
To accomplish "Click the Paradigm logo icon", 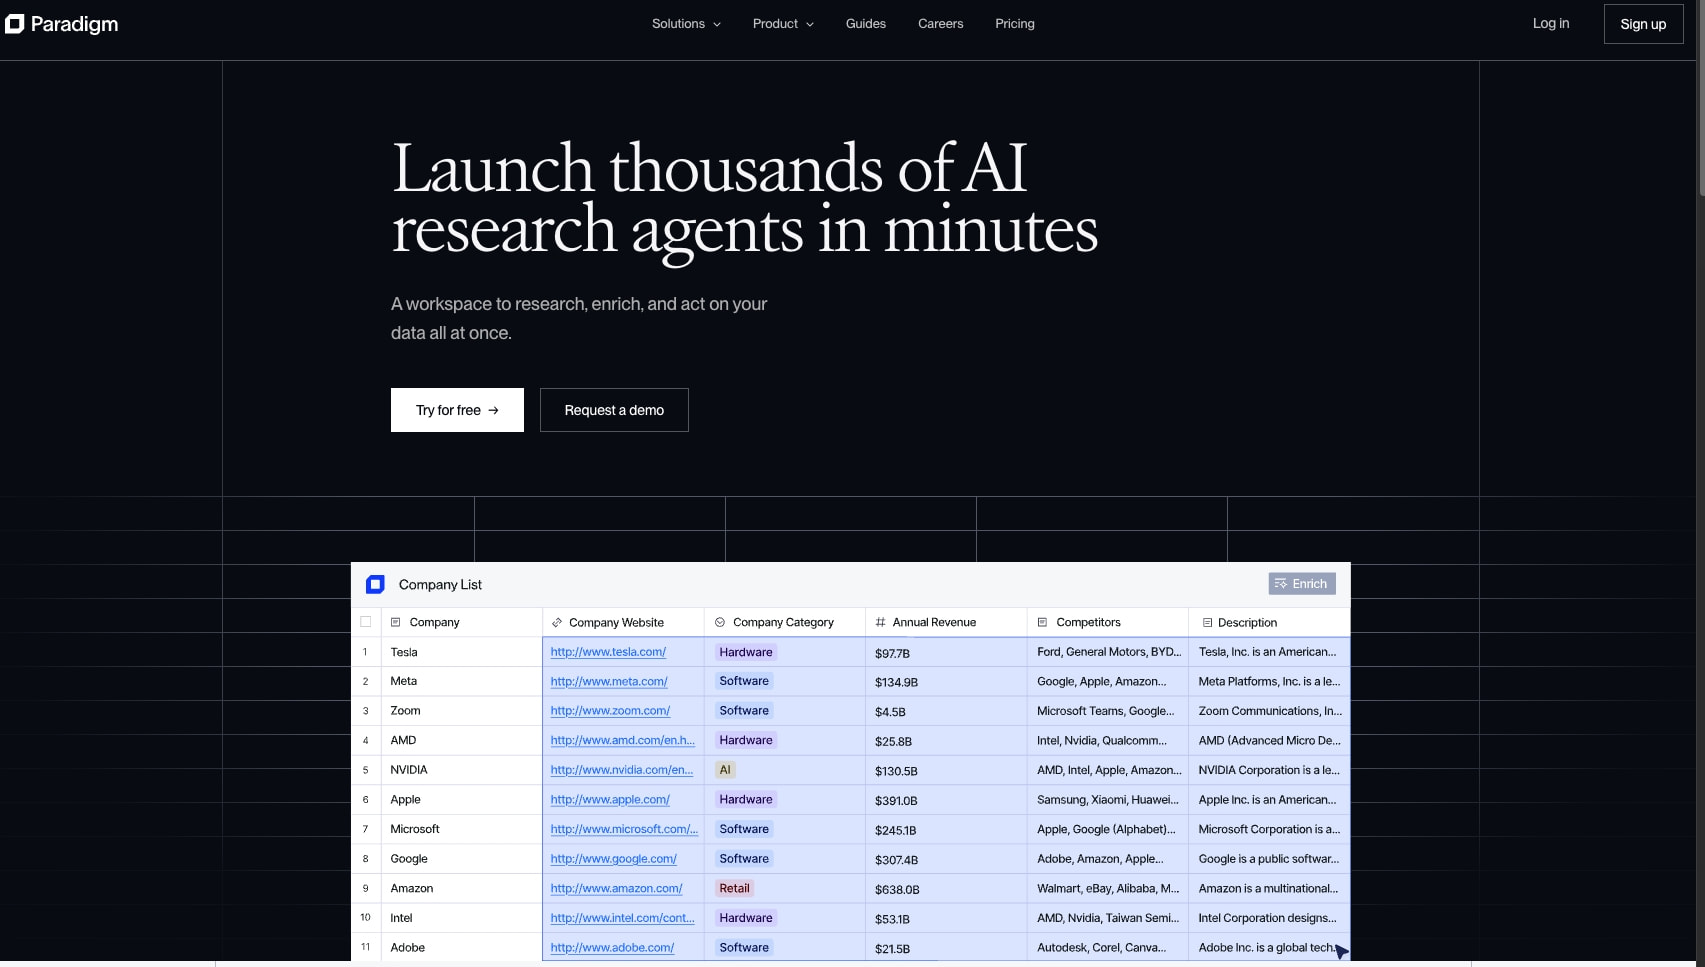I will 14,24.
